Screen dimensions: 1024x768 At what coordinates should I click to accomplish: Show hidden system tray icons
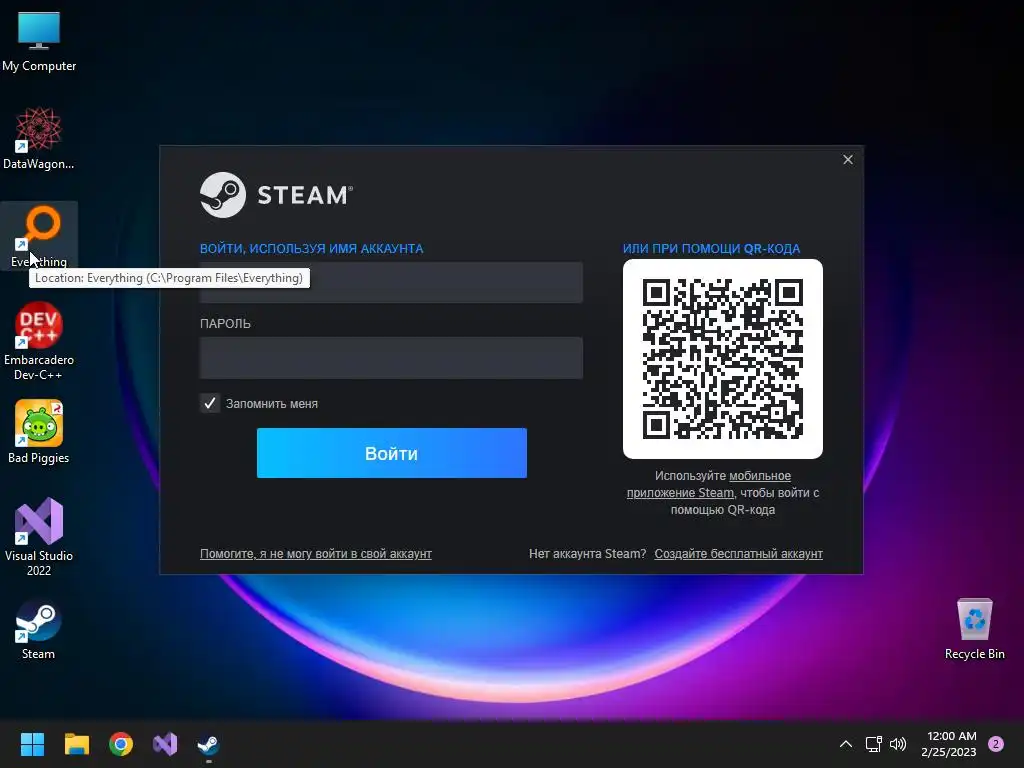[x=846, y=744]
